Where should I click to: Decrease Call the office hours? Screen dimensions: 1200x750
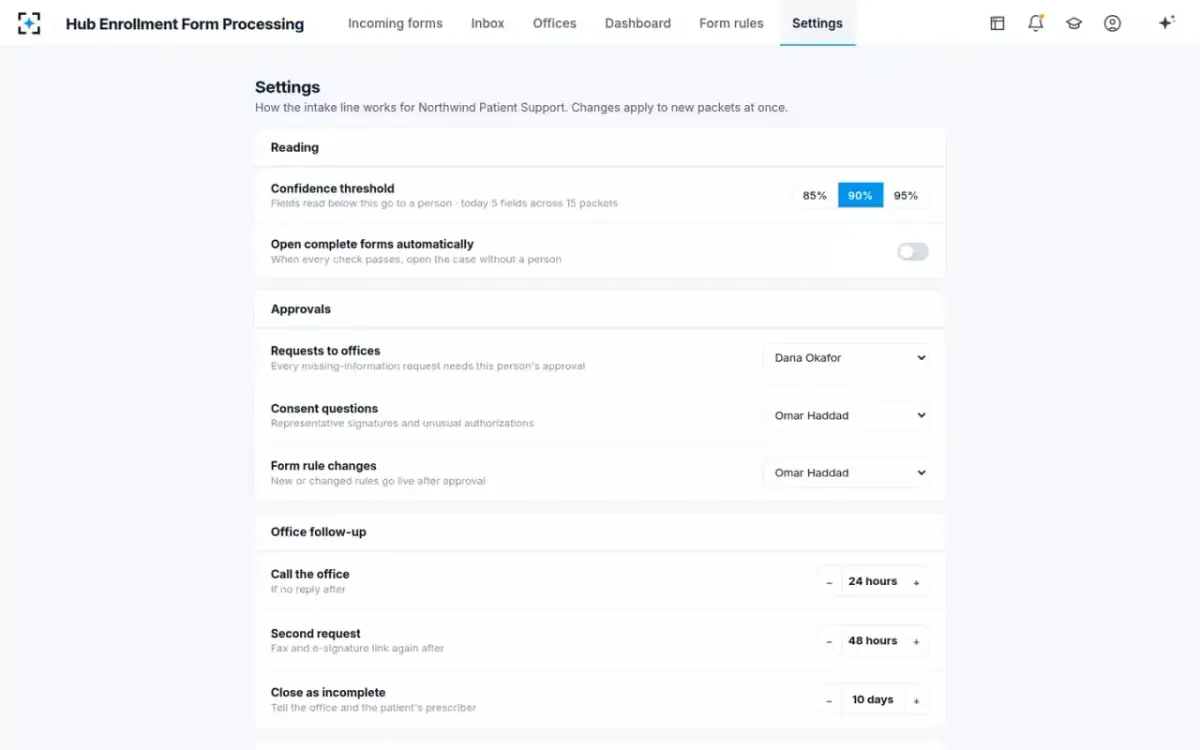[829, 582]
